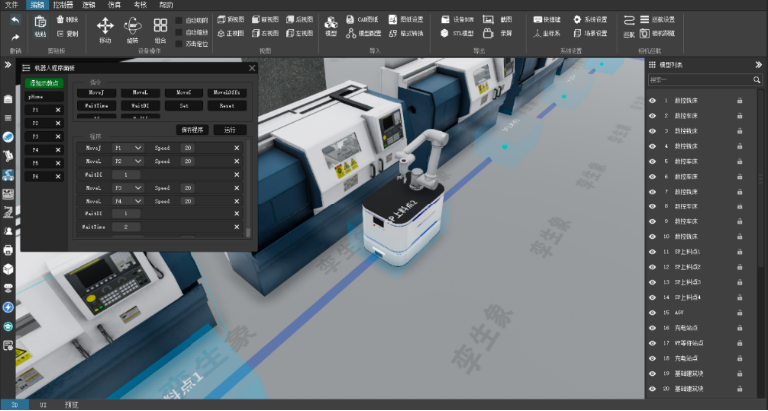Viewport: 768px width, 411px height.
Task: Open the 帮助 menu
Action: [167, 4]
